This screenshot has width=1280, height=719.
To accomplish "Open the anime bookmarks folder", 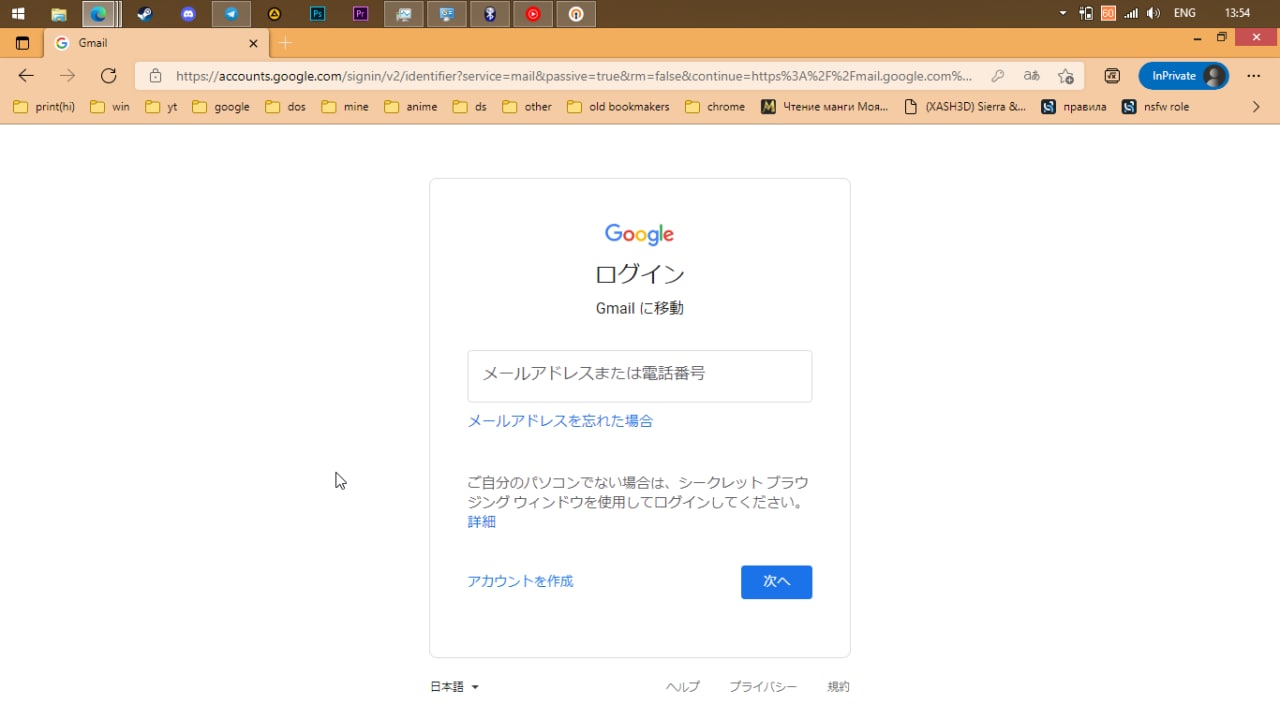I will click(411, 107).
